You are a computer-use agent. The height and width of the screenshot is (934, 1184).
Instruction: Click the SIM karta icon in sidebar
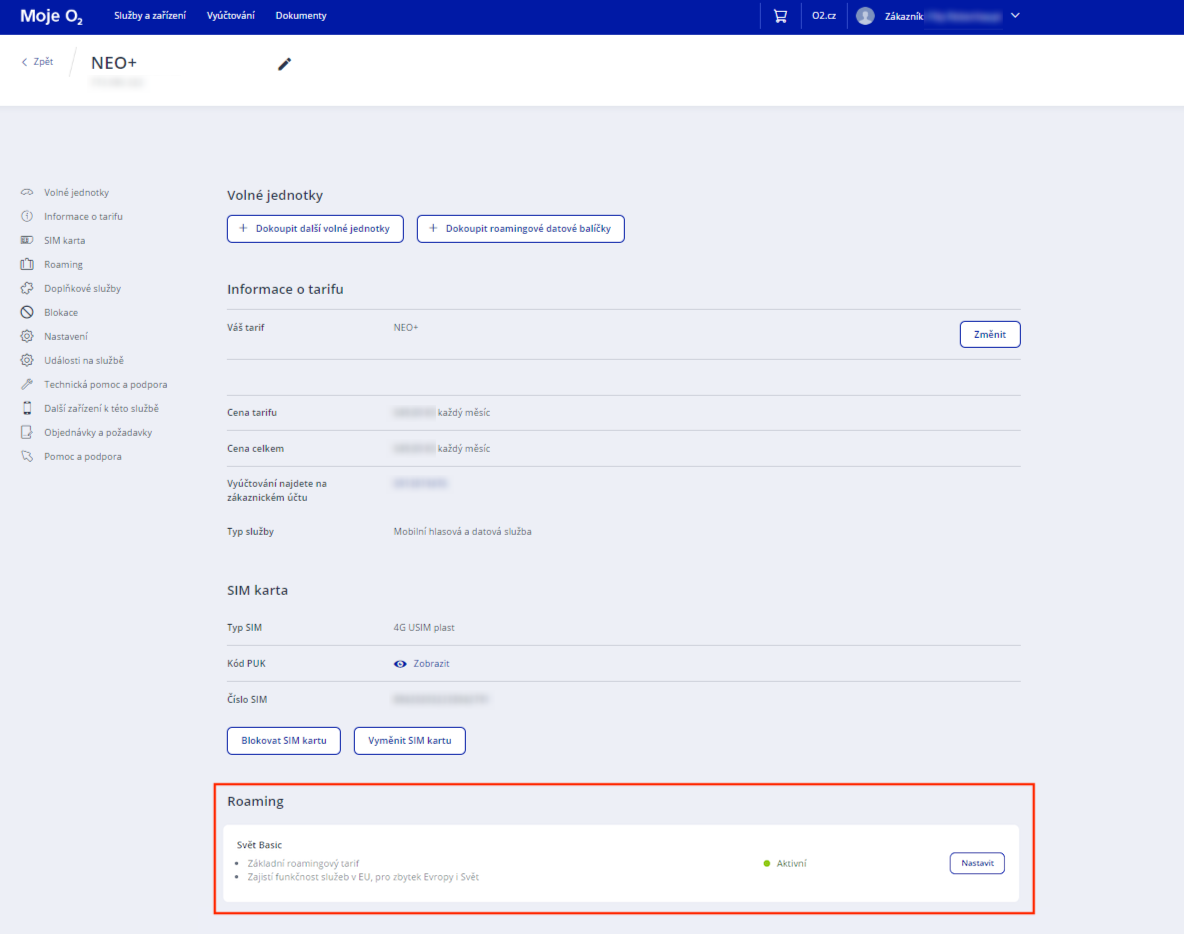click(27, 241)
